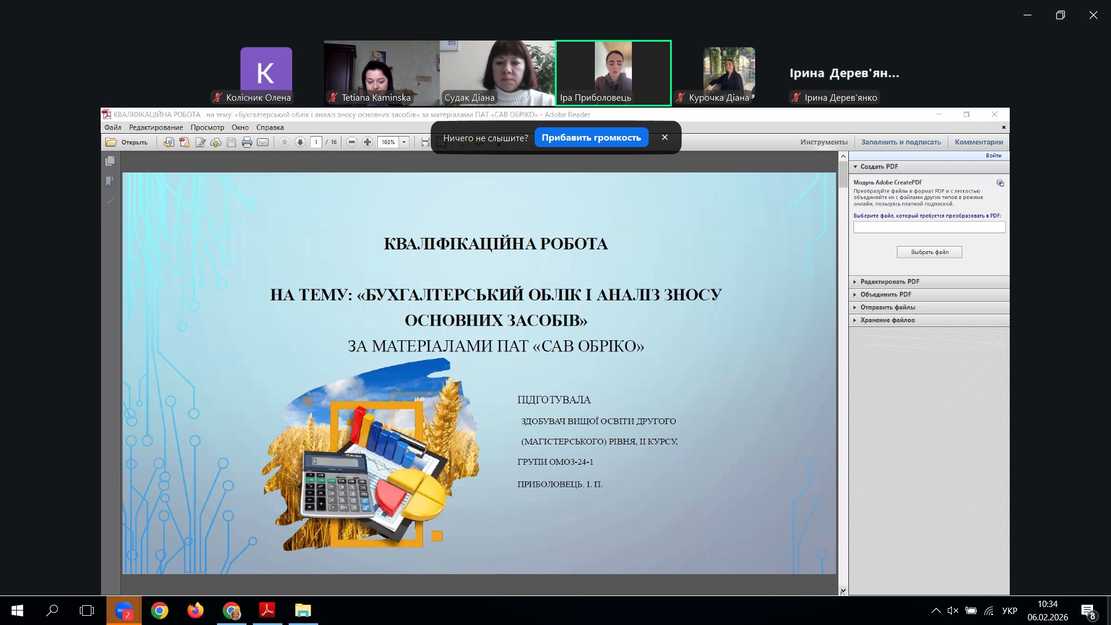The height and width of the screenshot is (625, 1111).
Task: Open the 'Просмотр' menu
Action: click(x=207, y=128)
